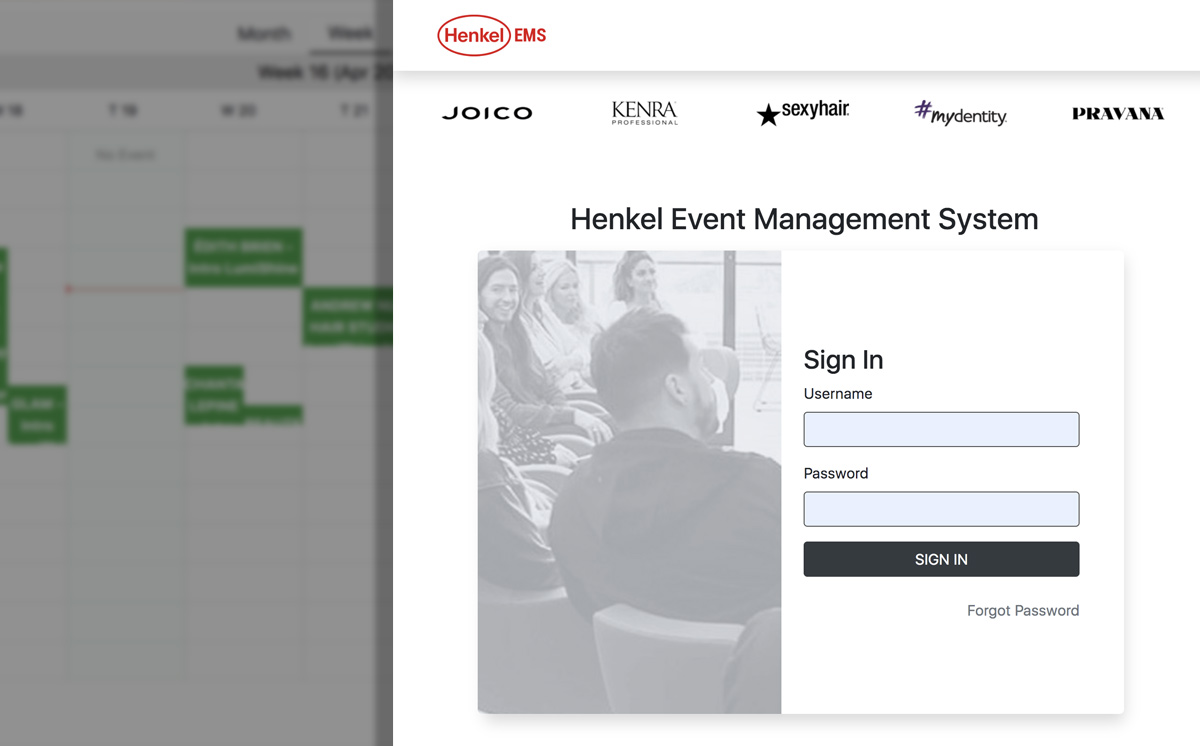This screenshot has width=1200, height=746.
Task: Focus the Password input field
Action: pyautogui.click(x=941, y=509)
